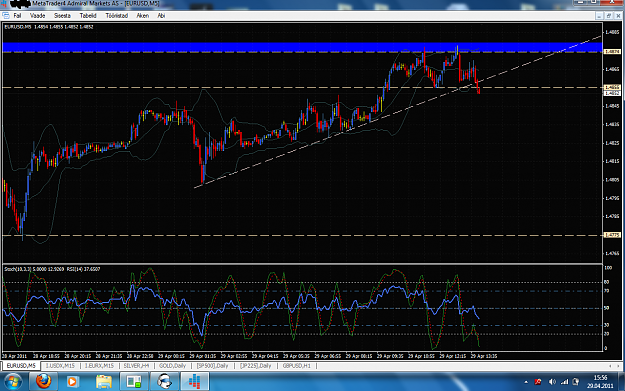Open the Vaade menu
Screen dimensions: 625x391
click(x=37, y=16)
